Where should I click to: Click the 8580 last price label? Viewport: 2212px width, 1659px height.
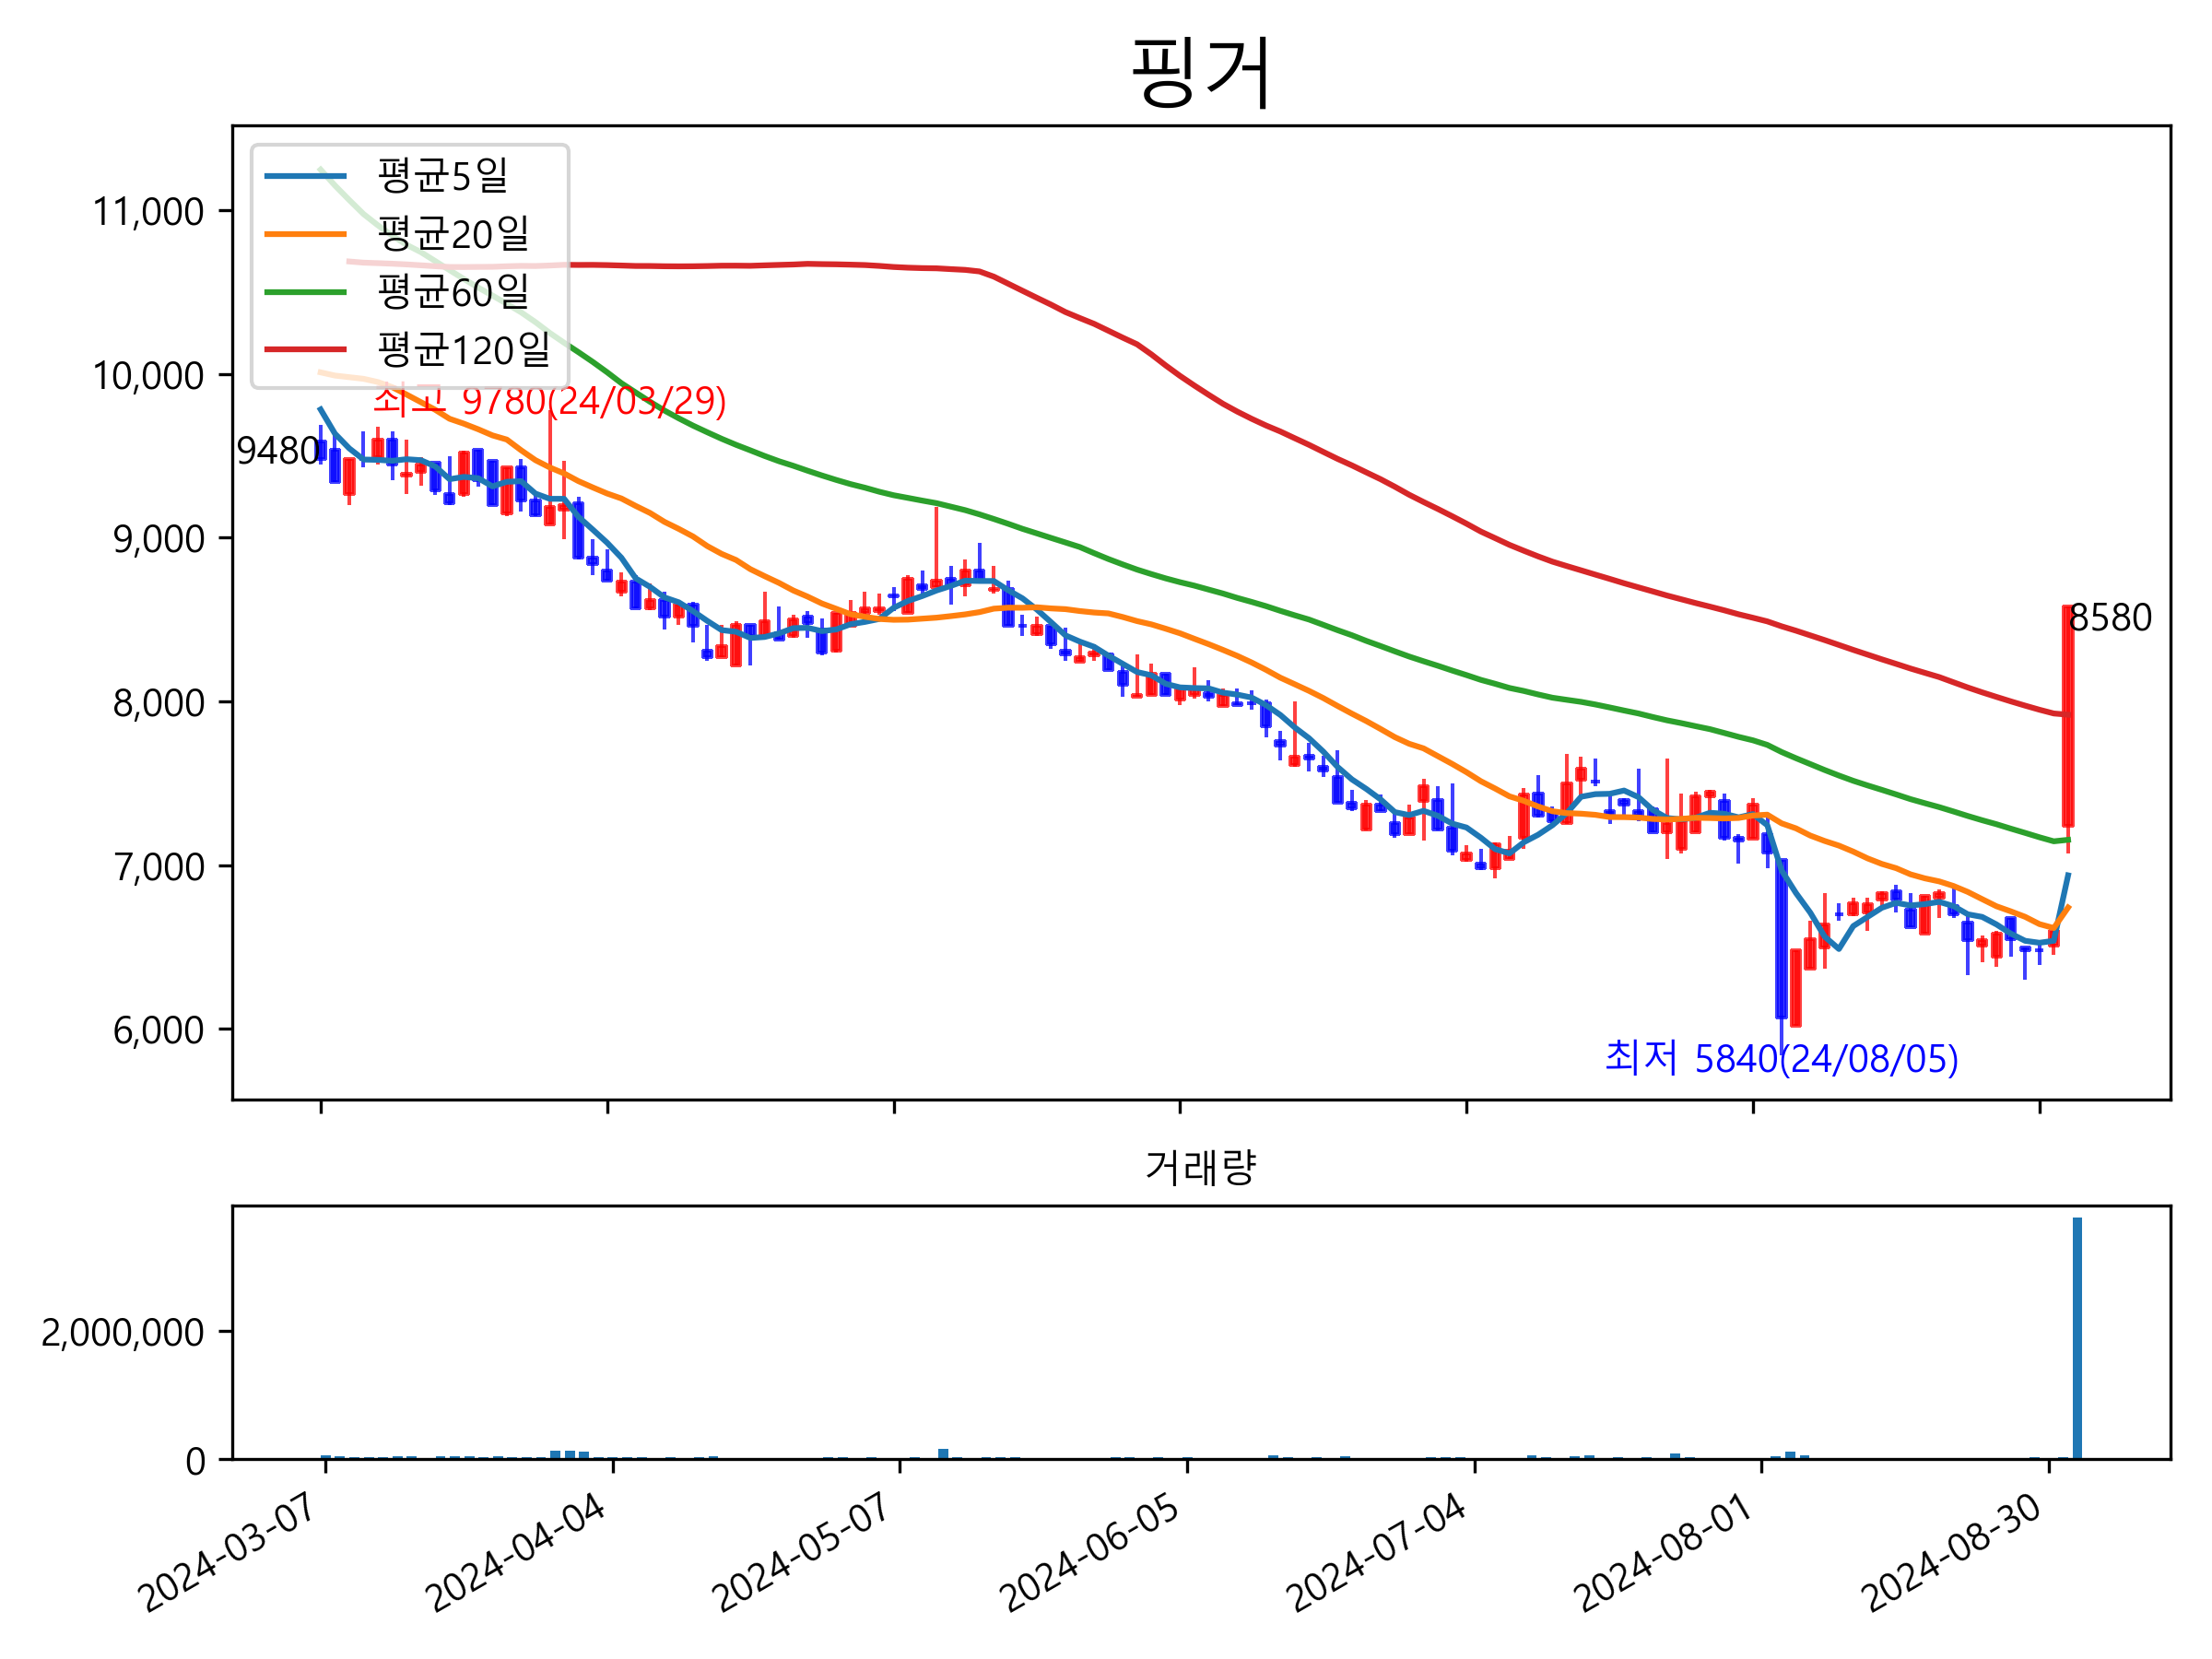2110,618
